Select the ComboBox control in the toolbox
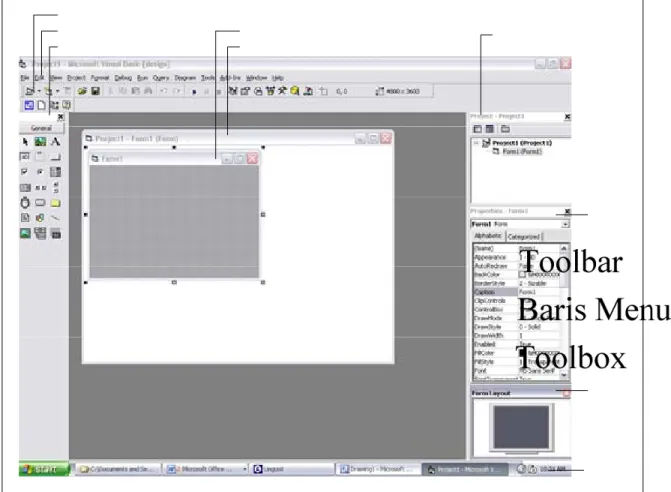Viewport: 671px width, 492px height. [x=55, y=172]
